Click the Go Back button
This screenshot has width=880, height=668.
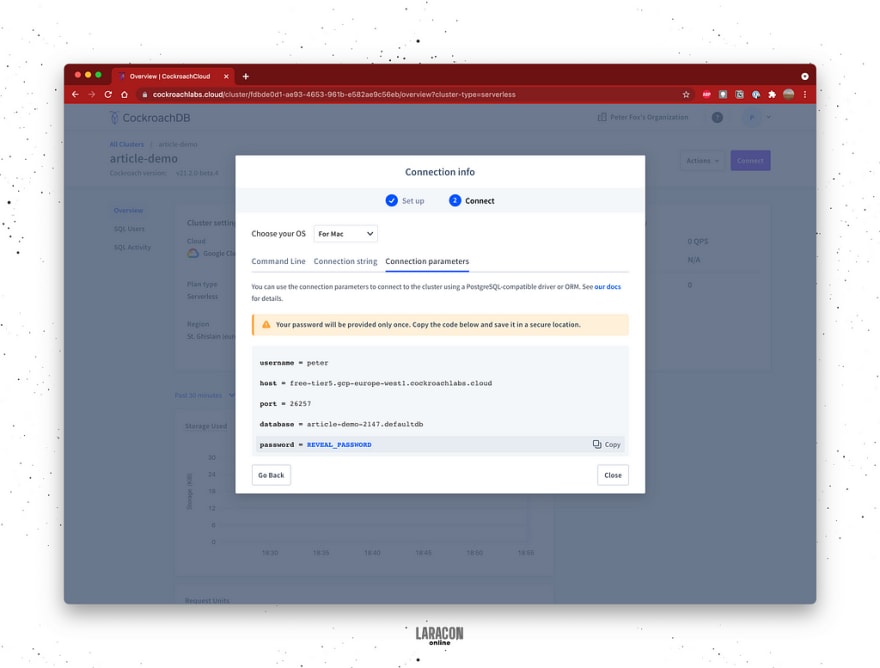pos(271,475)
